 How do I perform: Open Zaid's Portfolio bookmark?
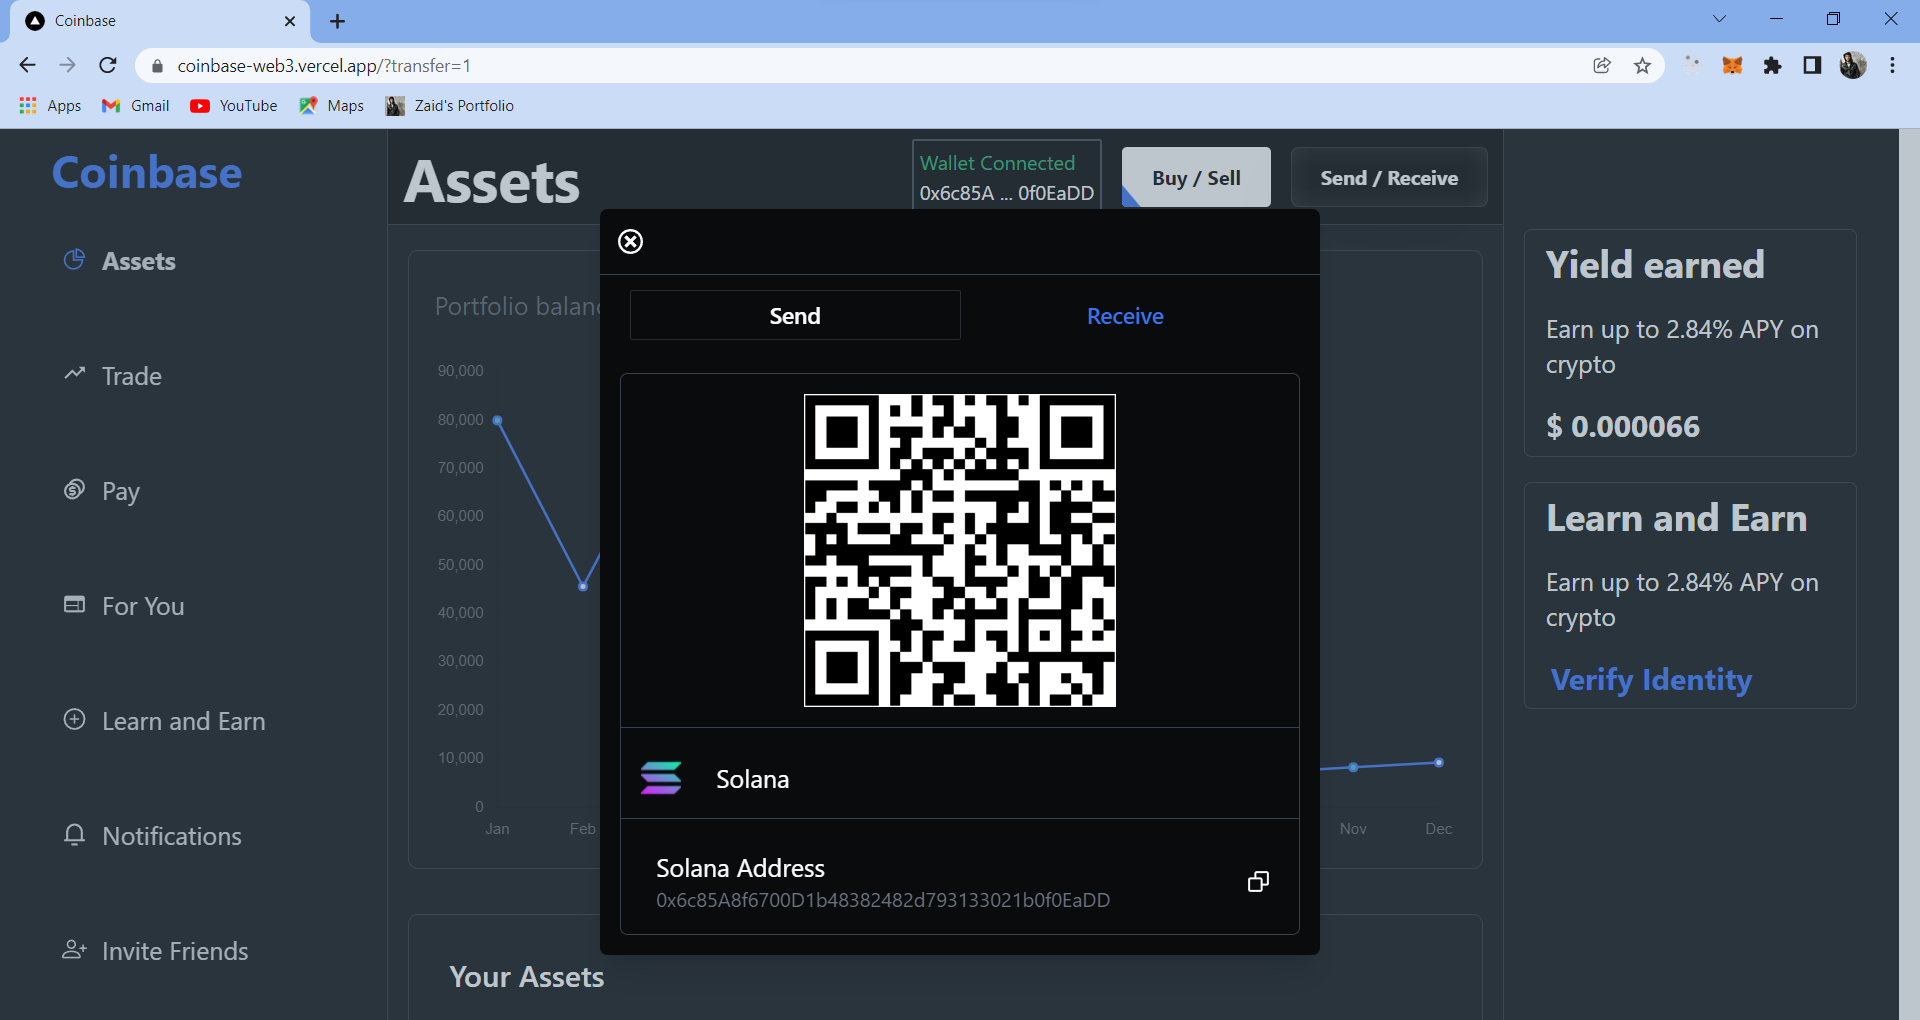(450, 105)
